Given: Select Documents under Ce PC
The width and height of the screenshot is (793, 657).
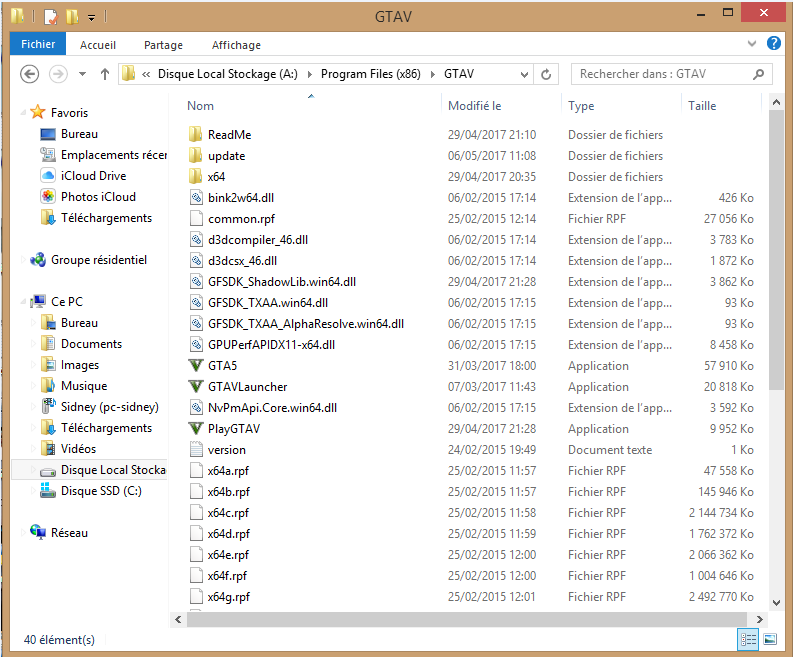Looking at the screenshot, I should point(92,344).
